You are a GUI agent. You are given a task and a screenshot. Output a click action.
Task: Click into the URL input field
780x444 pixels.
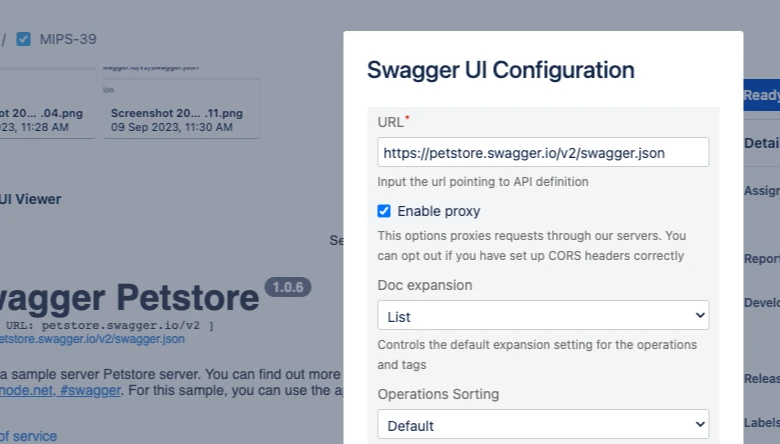(543, 152)
